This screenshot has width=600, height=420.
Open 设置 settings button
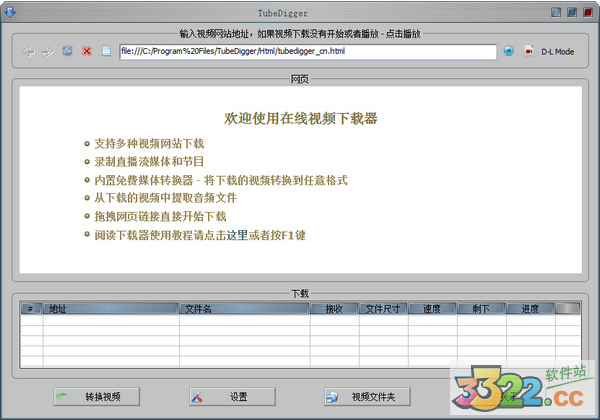pos(232,397)
